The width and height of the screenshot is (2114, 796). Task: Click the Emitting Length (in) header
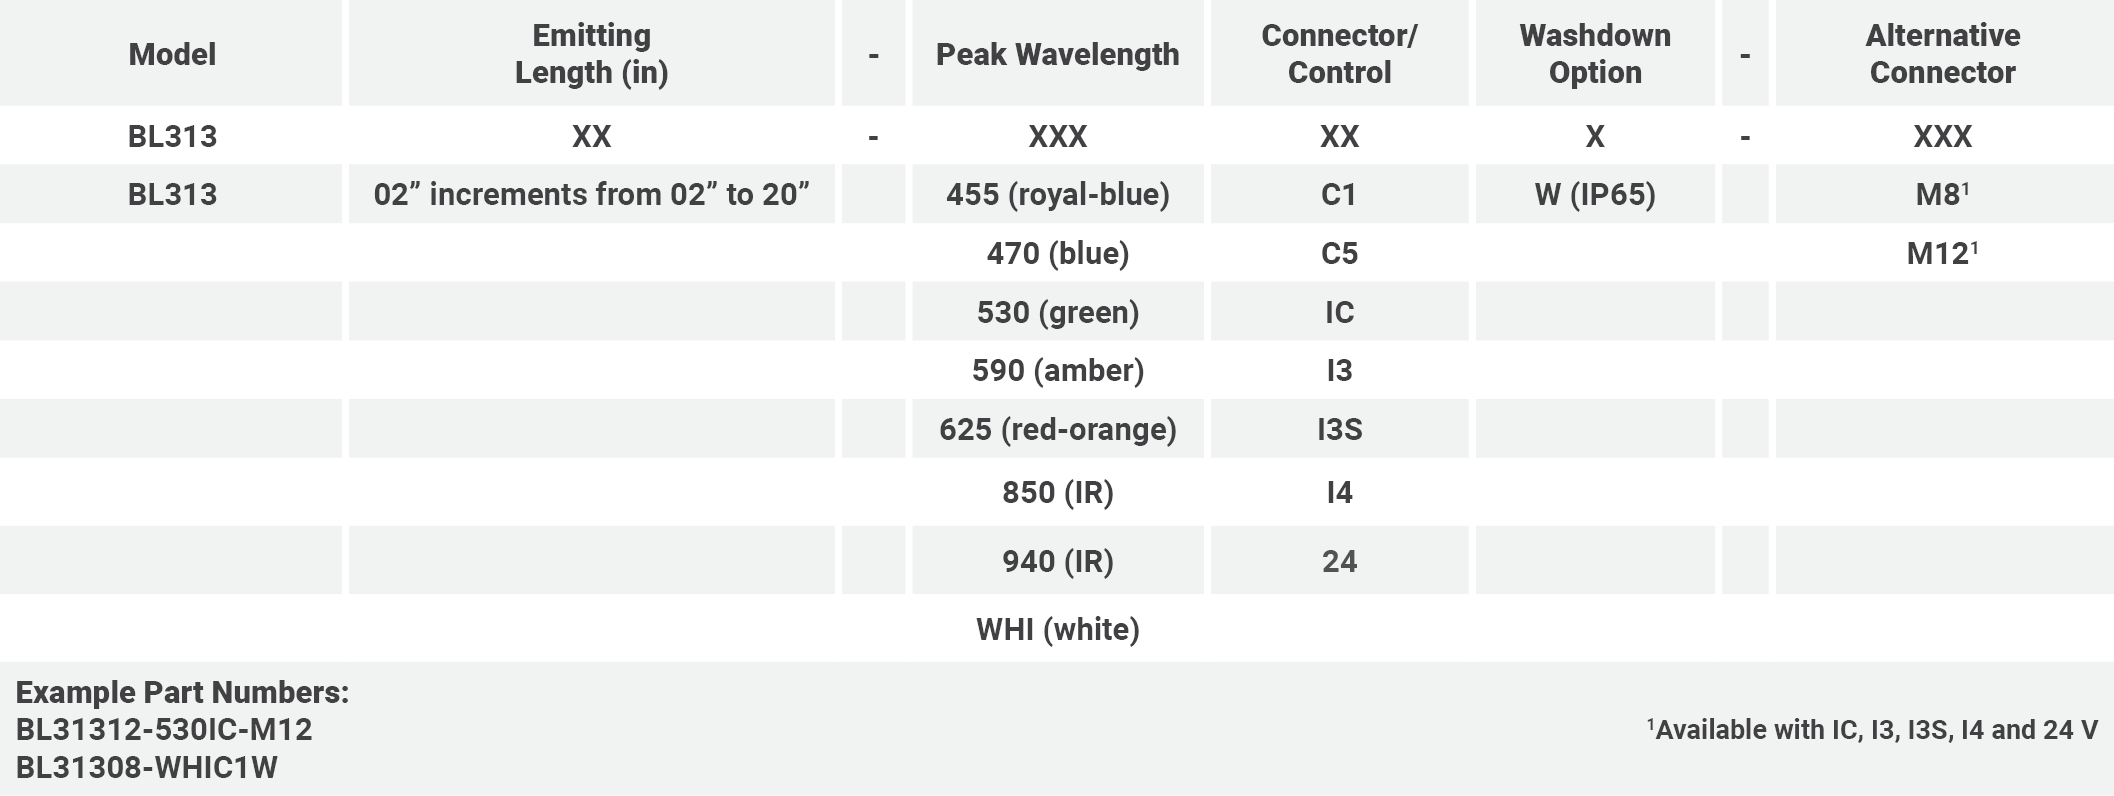pyautogui.click(x=591, y=54)
